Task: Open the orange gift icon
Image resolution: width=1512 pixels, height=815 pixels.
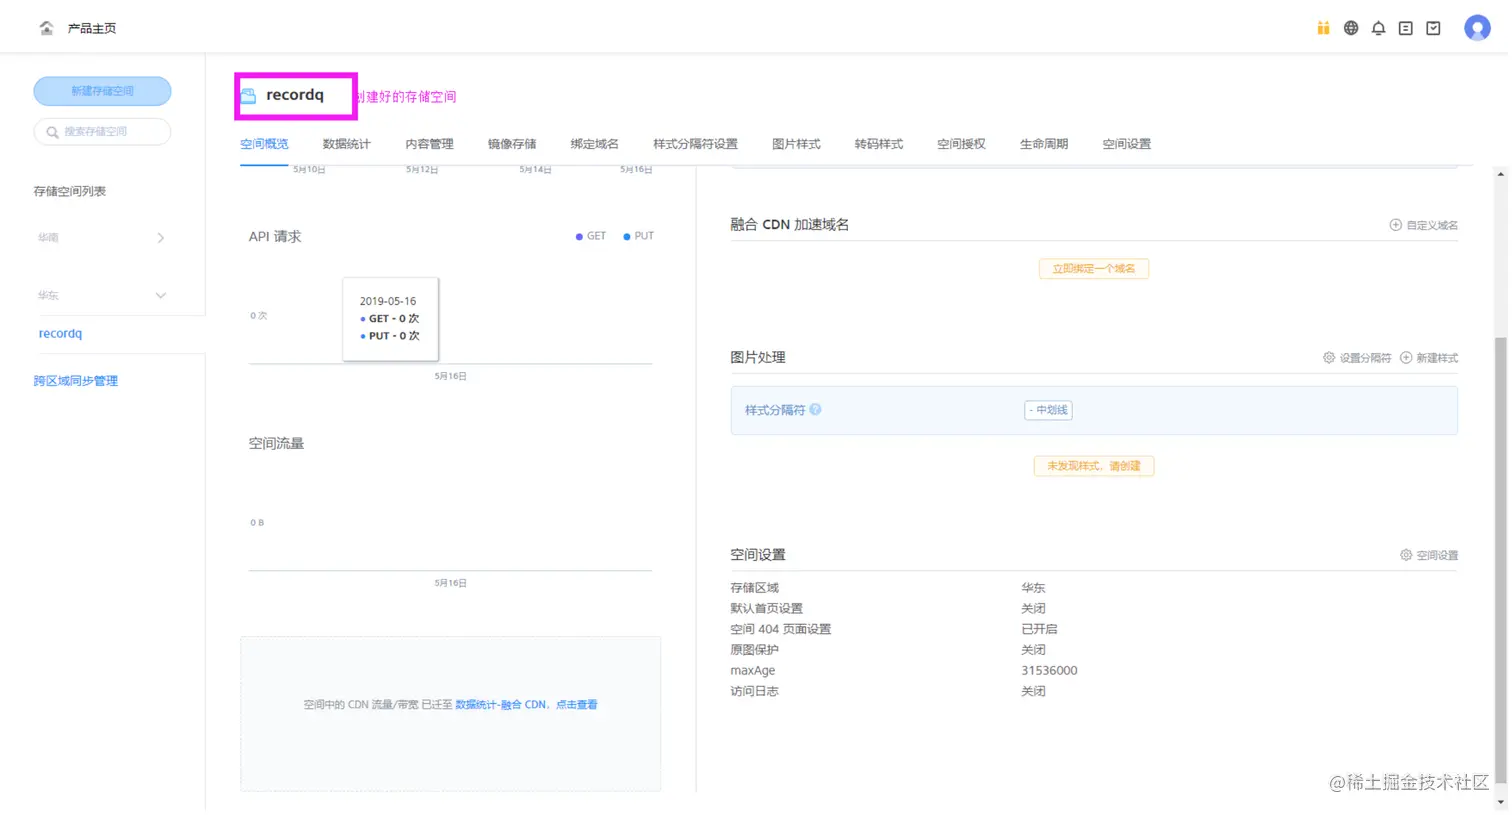Action: click(1323, 28)
